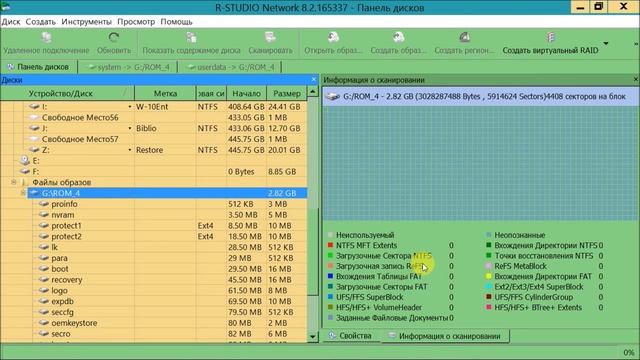The width and height of the screenshot is (640, 360).
Task: Click the para partition icon
Action: pyautogui.click(x=44, y=258)
